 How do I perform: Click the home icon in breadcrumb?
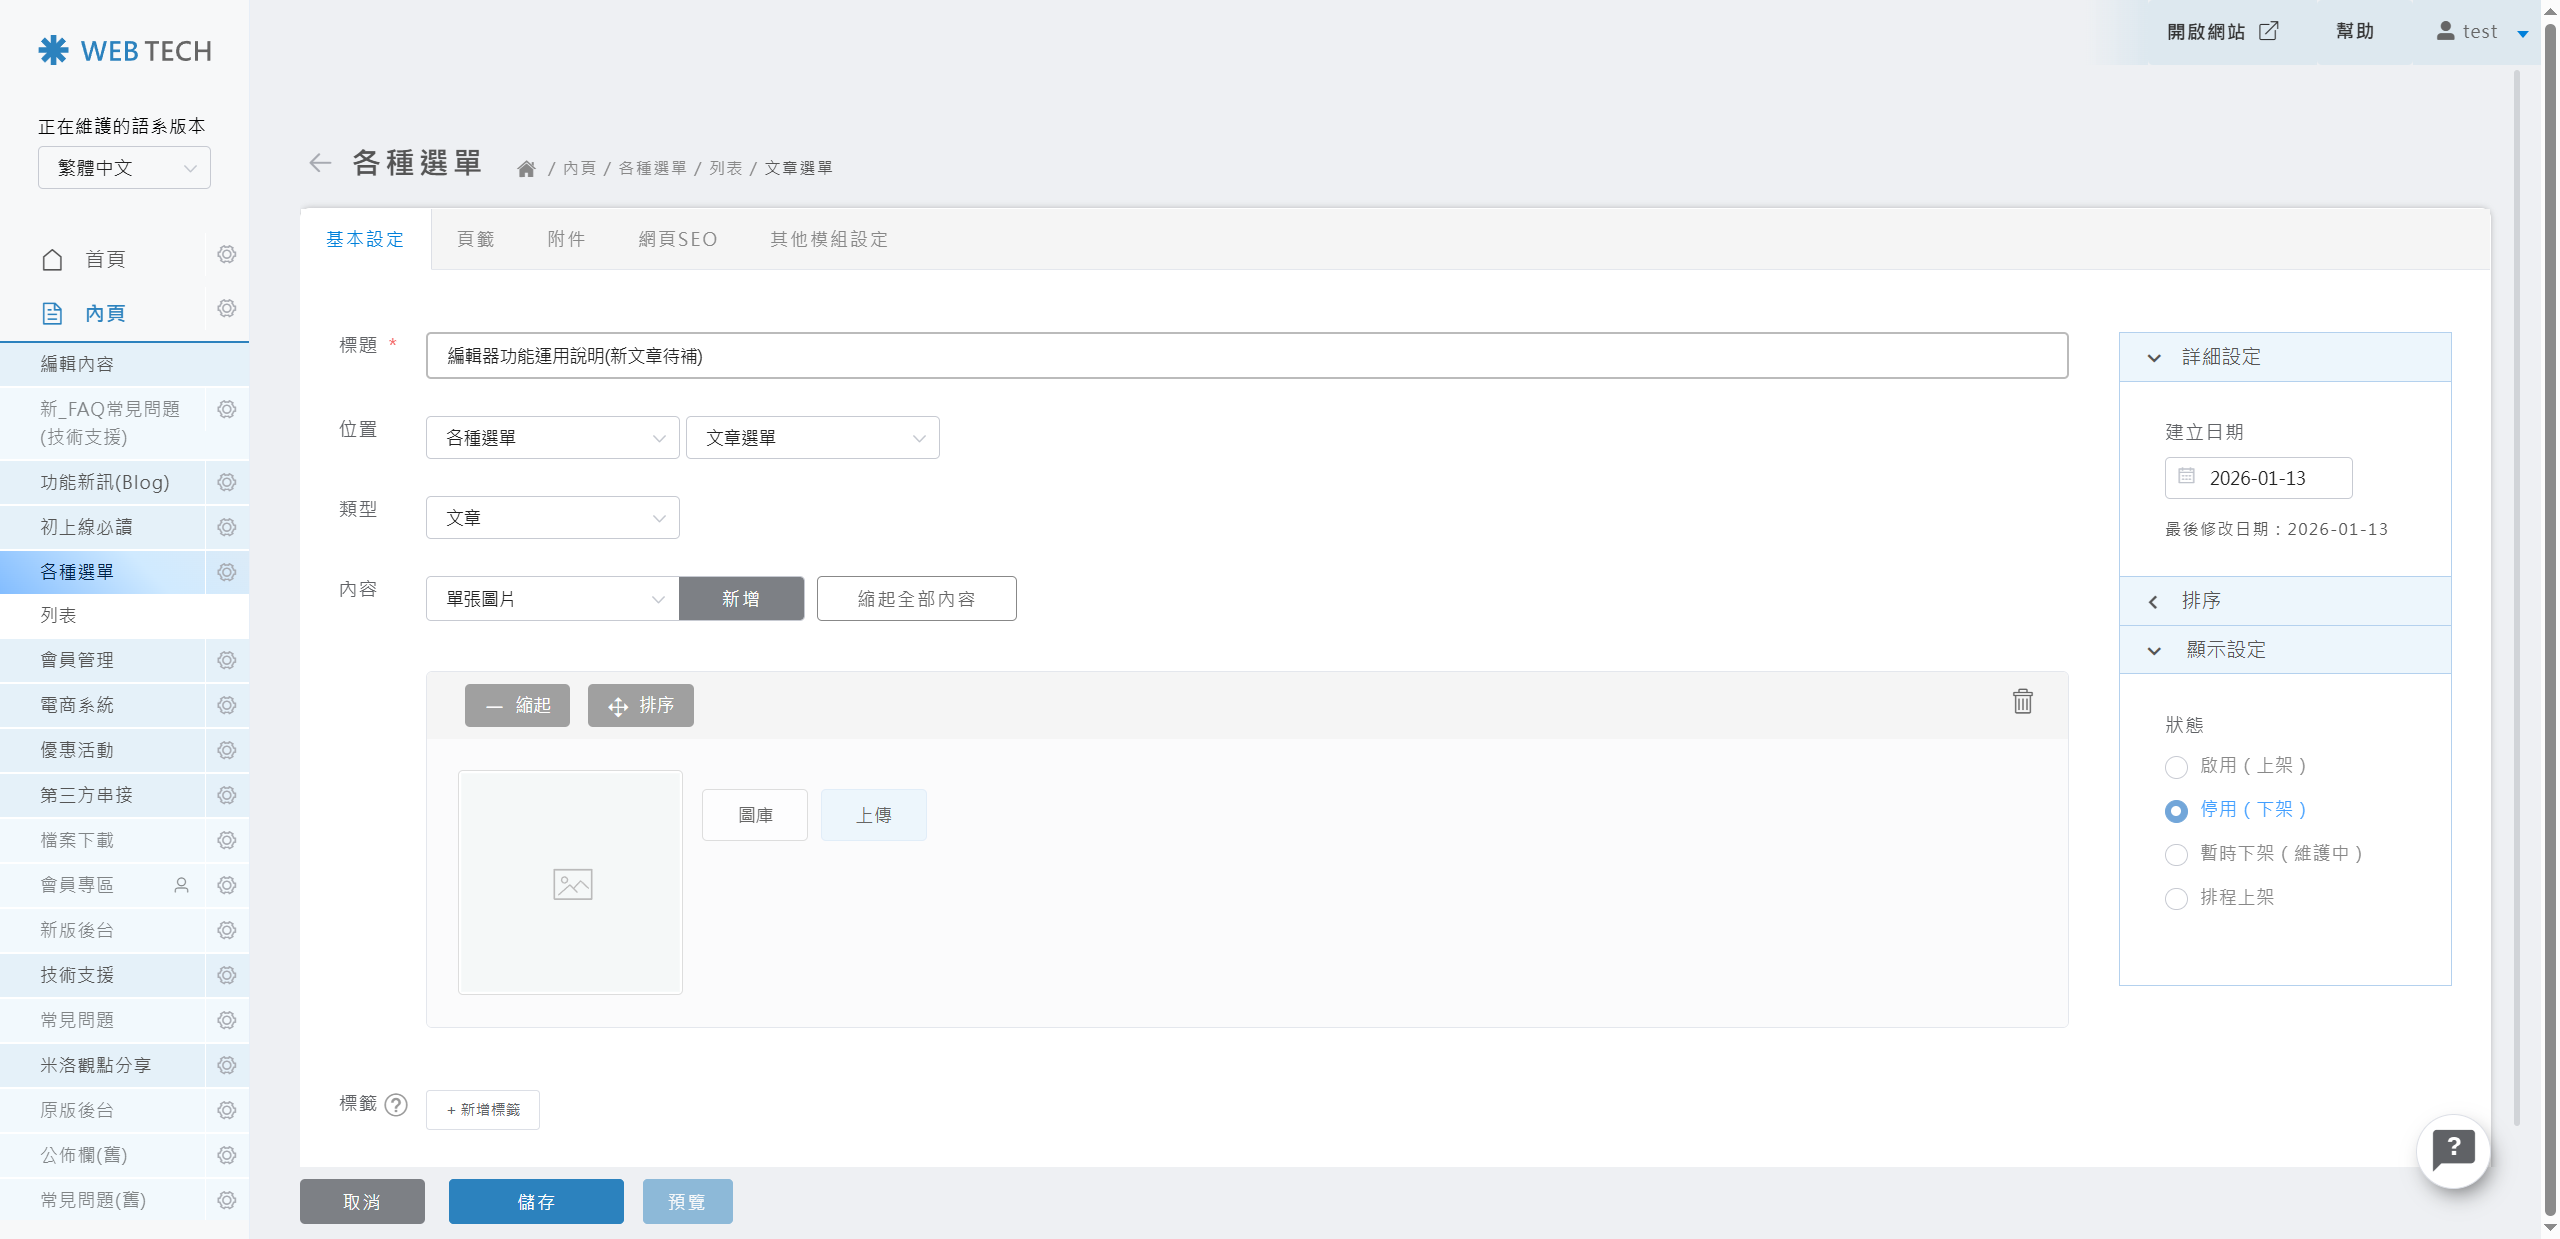pyautogui.click(x=526, y=169)
